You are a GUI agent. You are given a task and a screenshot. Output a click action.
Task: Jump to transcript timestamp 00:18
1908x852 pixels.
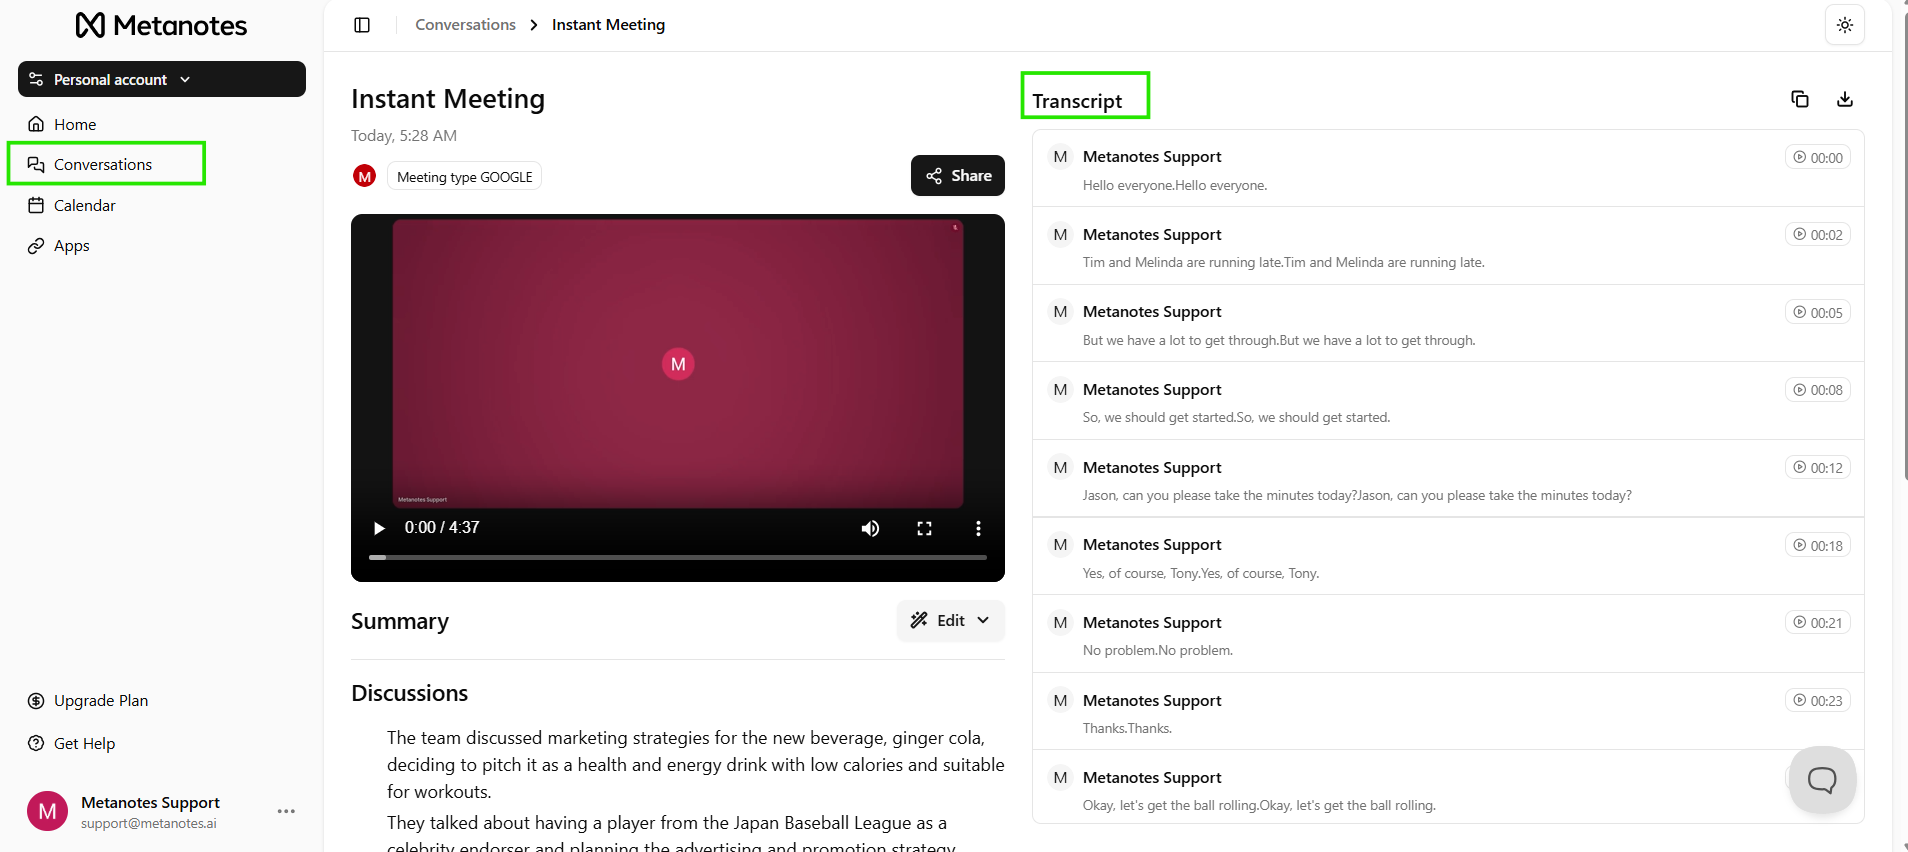(1817, 545)
